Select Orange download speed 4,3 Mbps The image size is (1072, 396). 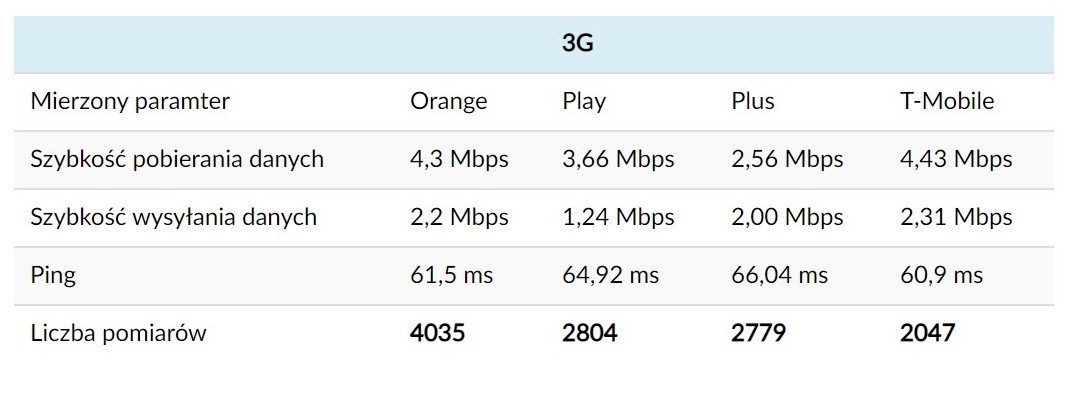tap(459, 159)
